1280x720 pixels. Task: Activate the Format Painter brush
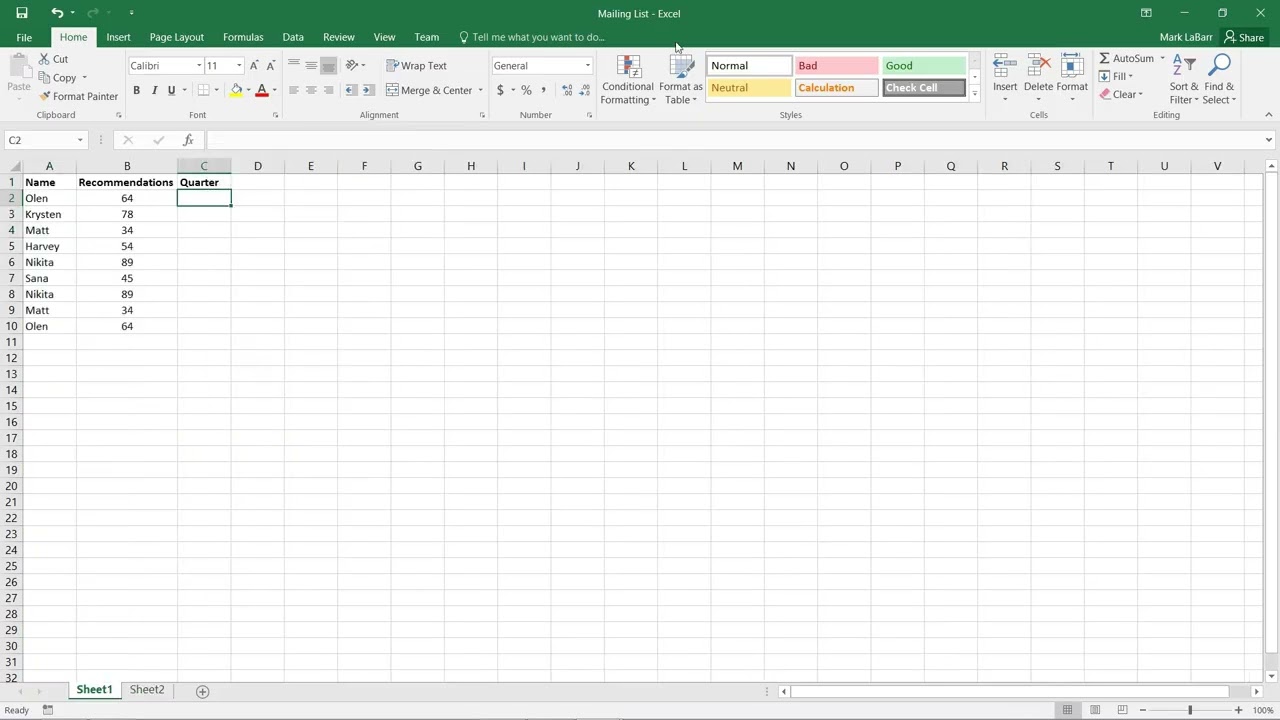click(44, 97)
